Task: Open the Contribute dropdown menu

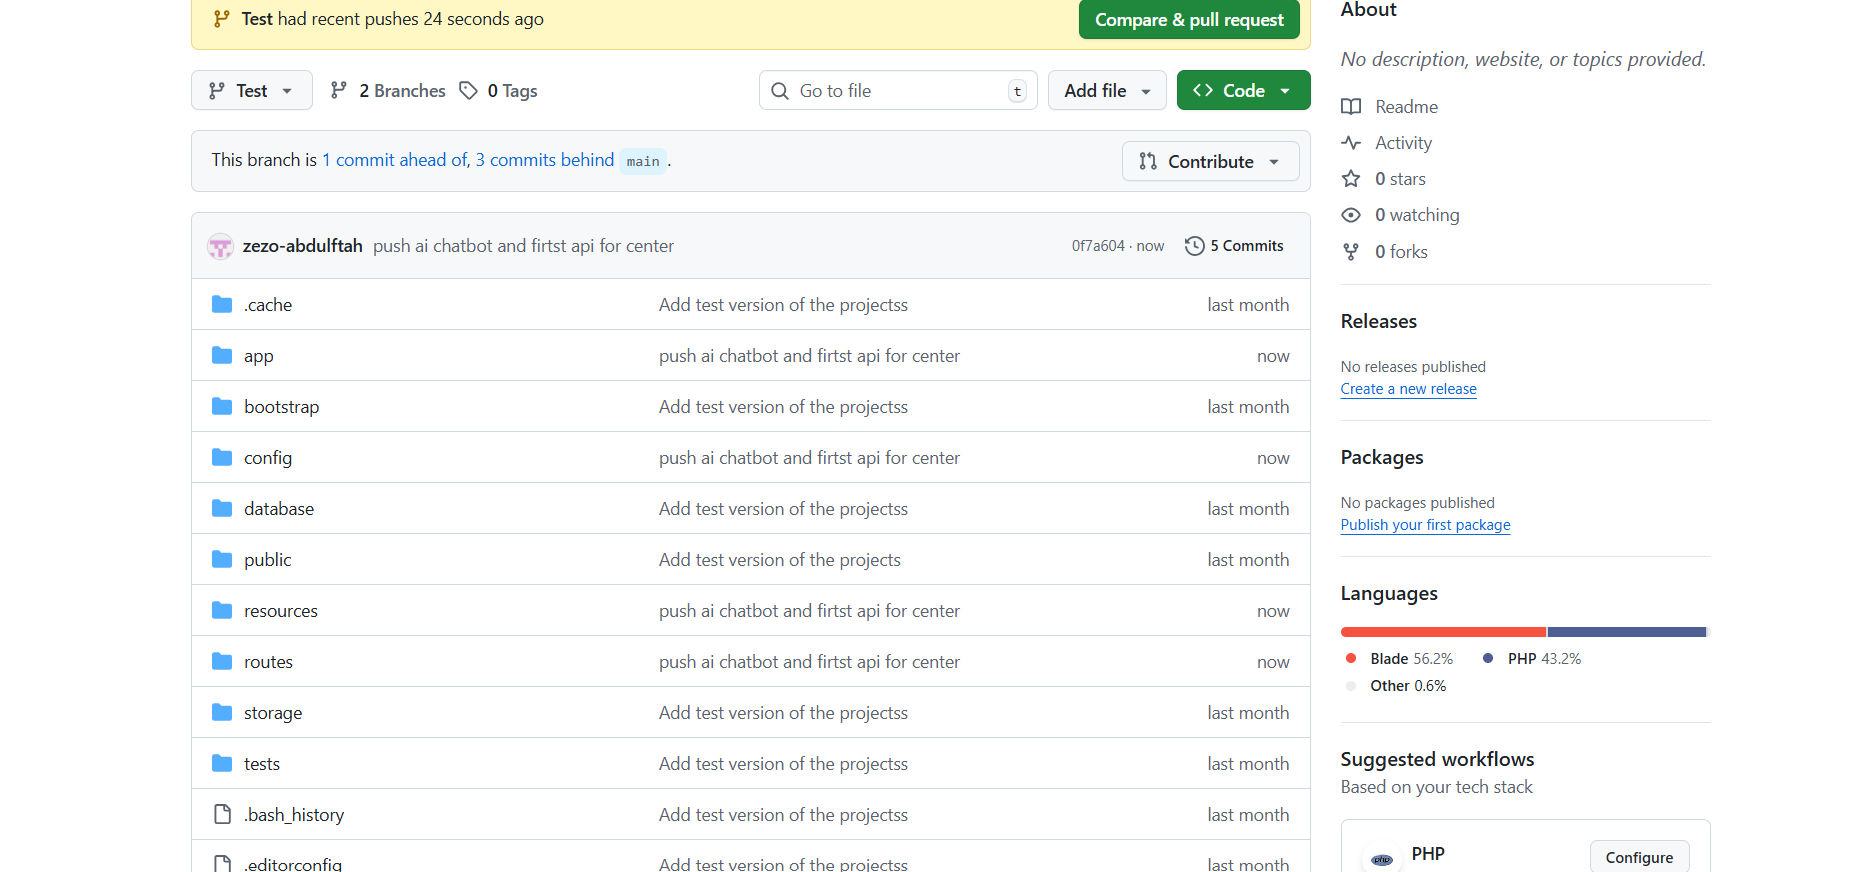Action: (x=1210, y=162)
